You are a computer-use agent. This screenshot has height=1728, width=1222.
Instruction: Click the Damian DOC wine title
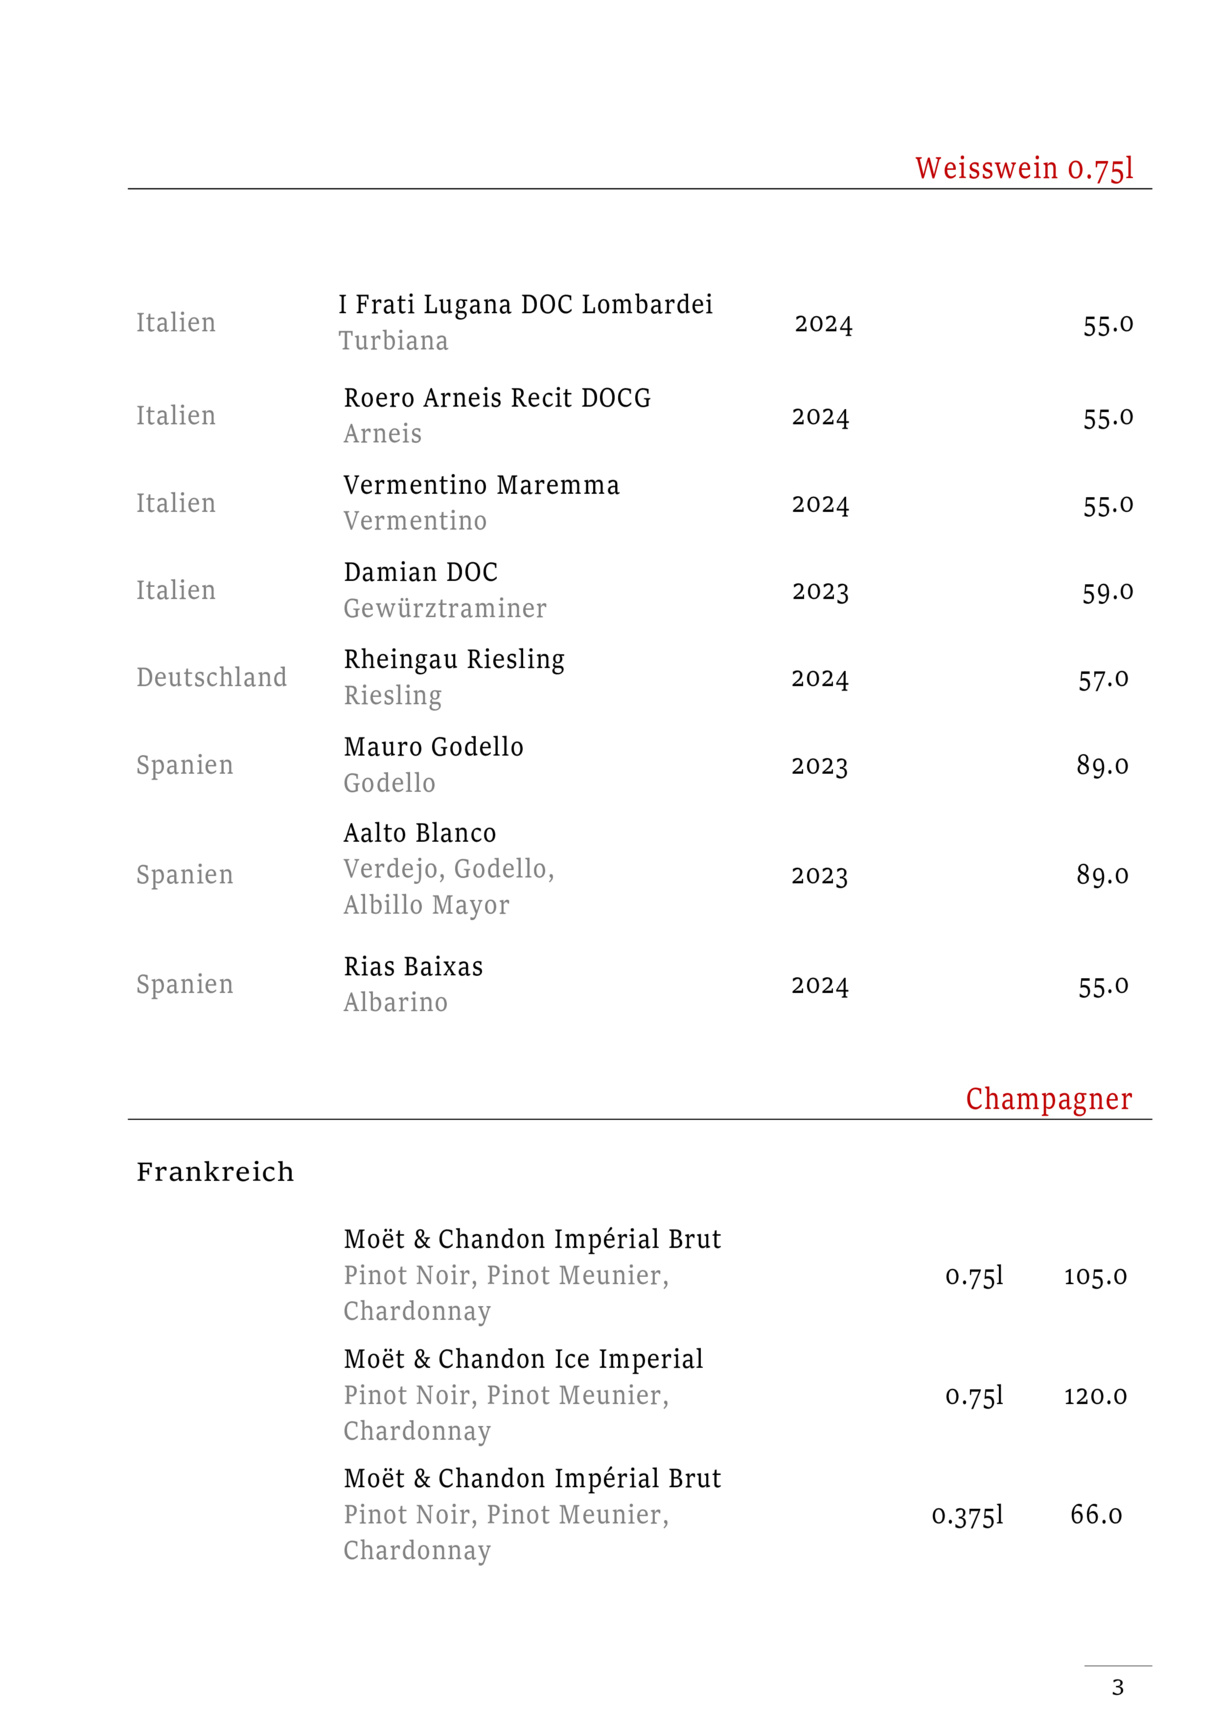pos(420,572)
